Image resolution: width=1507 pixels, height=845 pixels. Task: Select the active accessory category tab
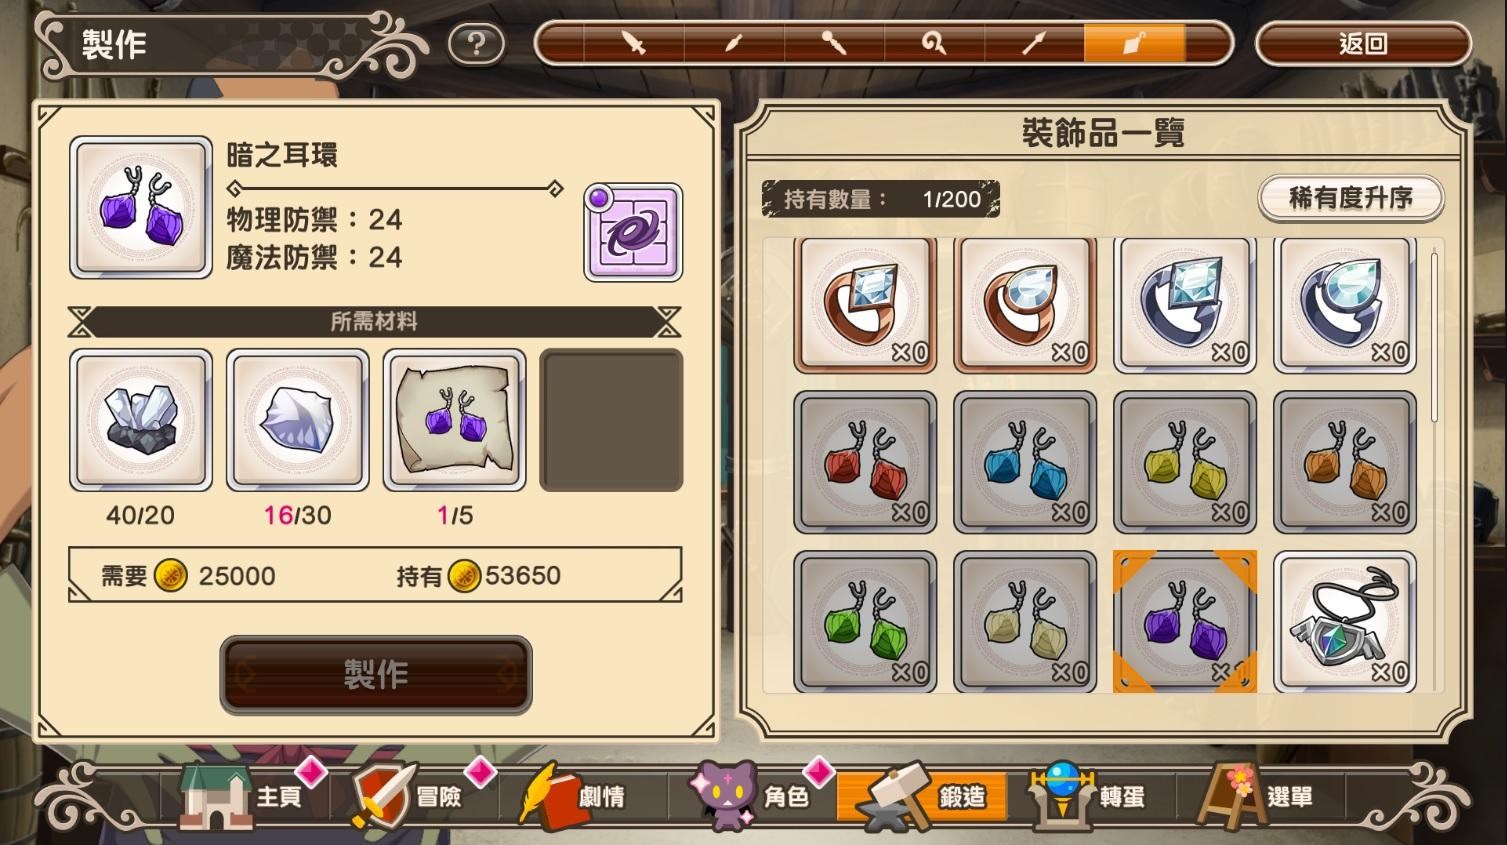1134,44
